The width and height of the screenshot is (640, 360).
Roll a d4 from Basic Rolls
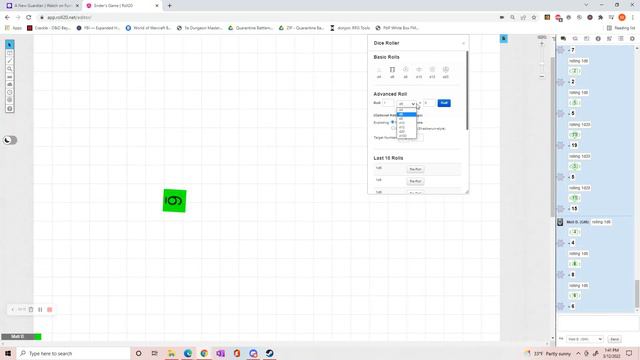click(x=379, y=72)
